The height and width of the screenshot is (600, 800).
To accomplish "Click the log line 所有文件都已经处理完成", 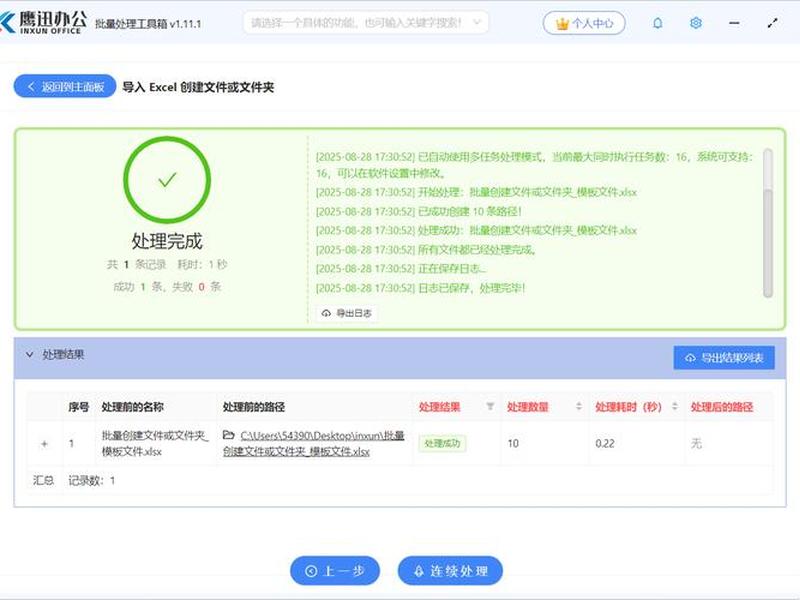I will click(426, 249).
